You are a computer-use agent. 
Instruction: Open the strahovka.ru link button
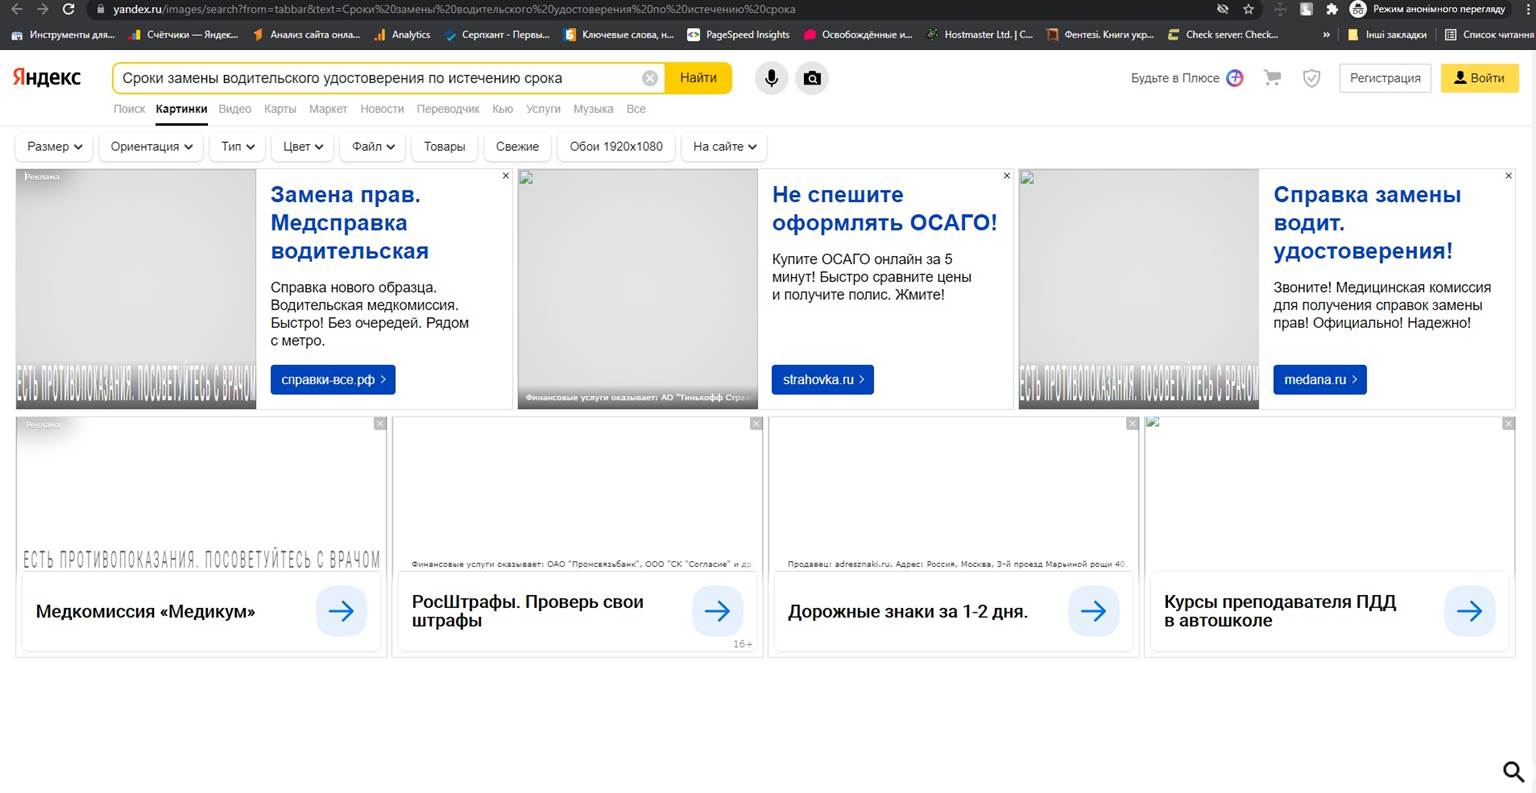pyautogui.click(x=823, y=380)
